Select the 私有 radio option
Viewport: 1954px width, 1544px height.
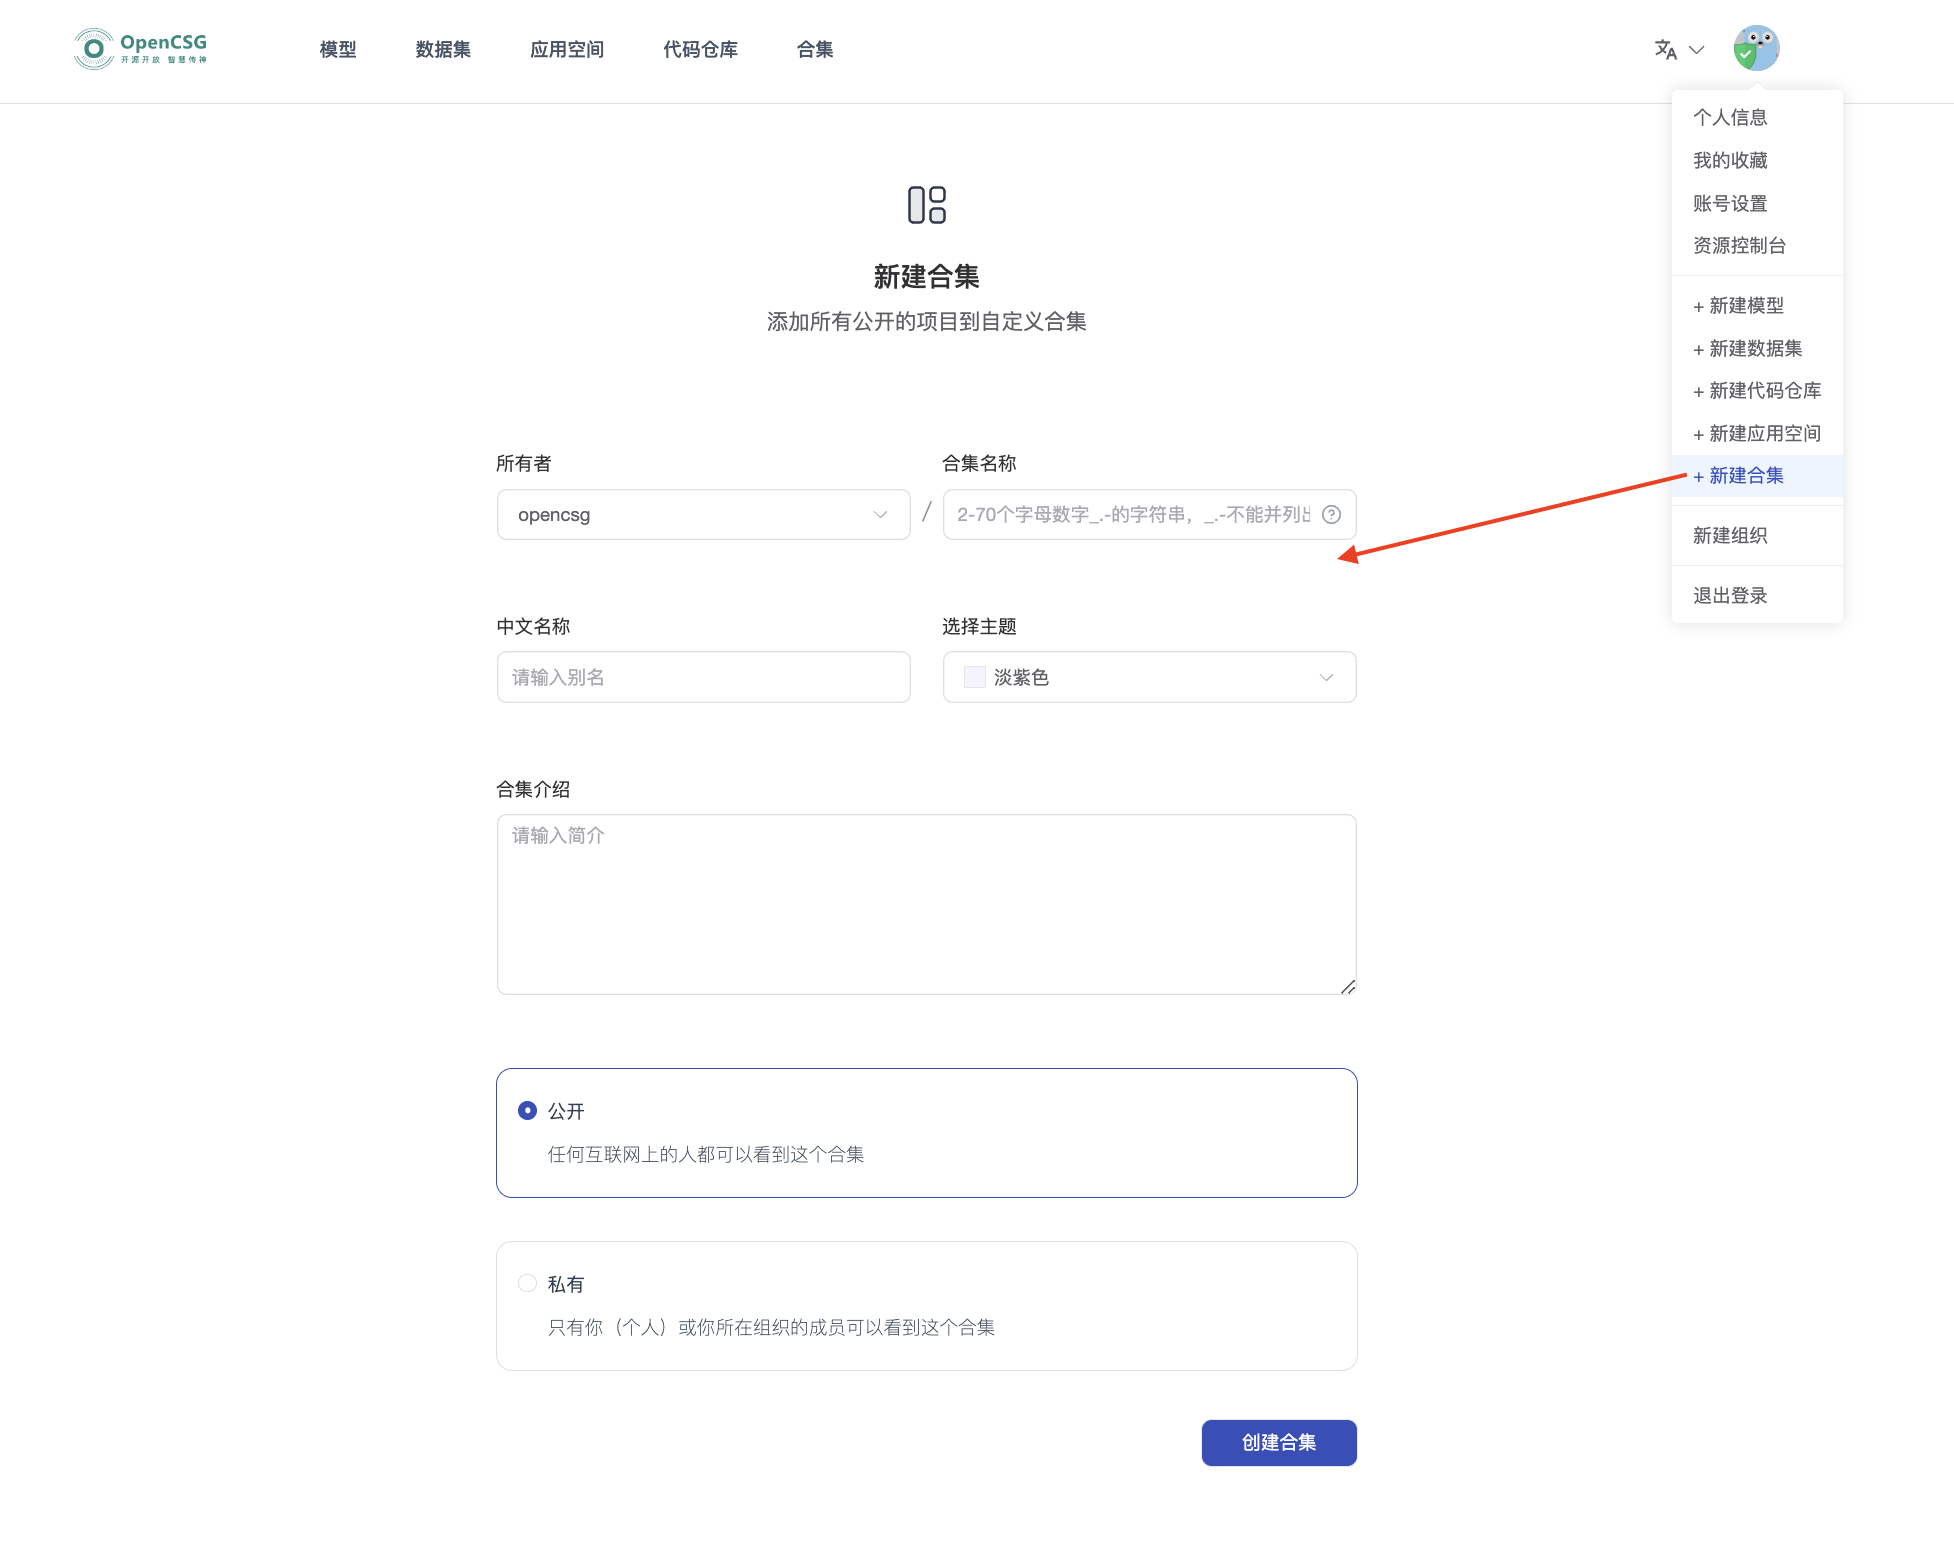pos(527,1283)
